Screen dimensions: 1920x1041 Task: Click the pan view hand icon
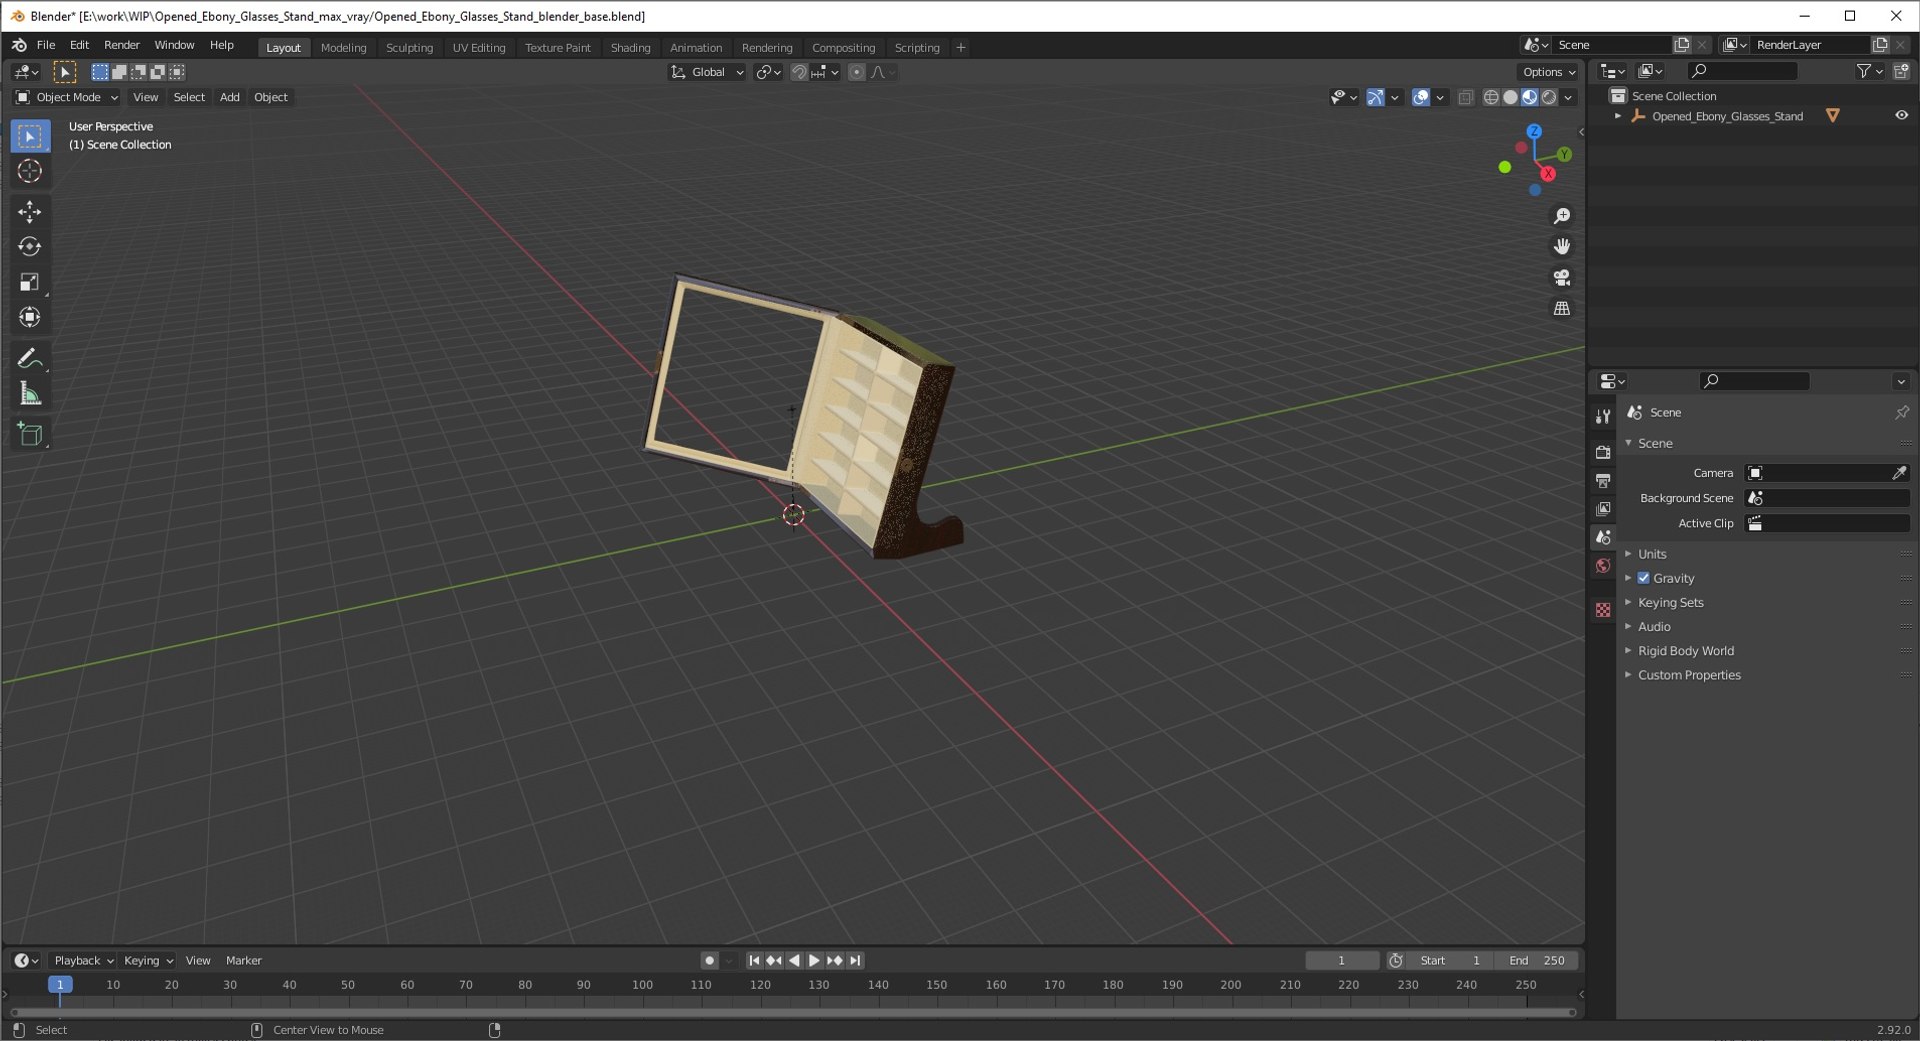[1561, 246]
